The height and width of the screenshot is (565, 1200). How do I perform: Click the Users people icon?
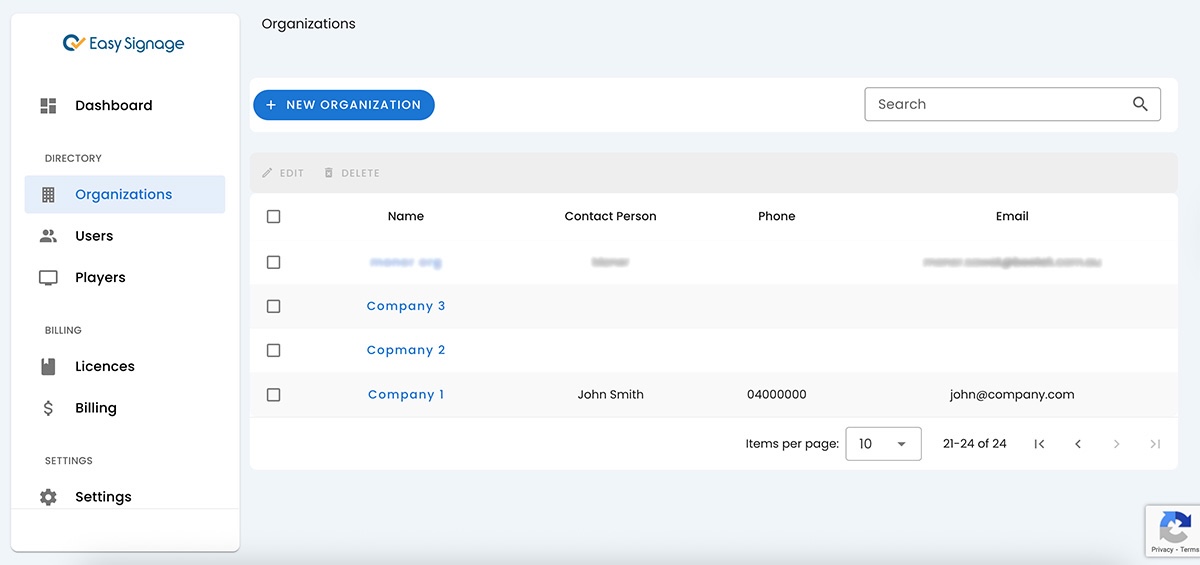[48, 236]
